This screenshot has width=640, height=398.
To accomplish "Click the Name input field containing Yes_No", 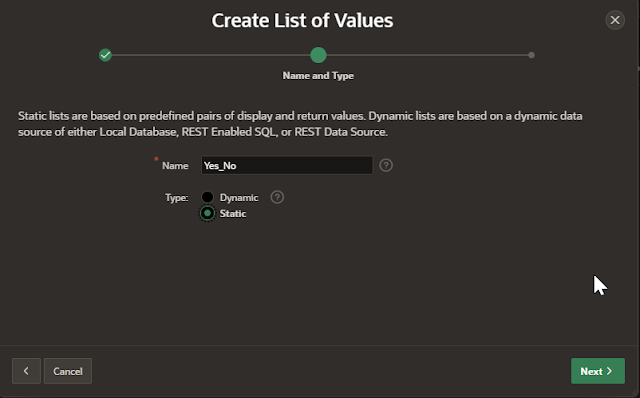I will tap(287, 165).
